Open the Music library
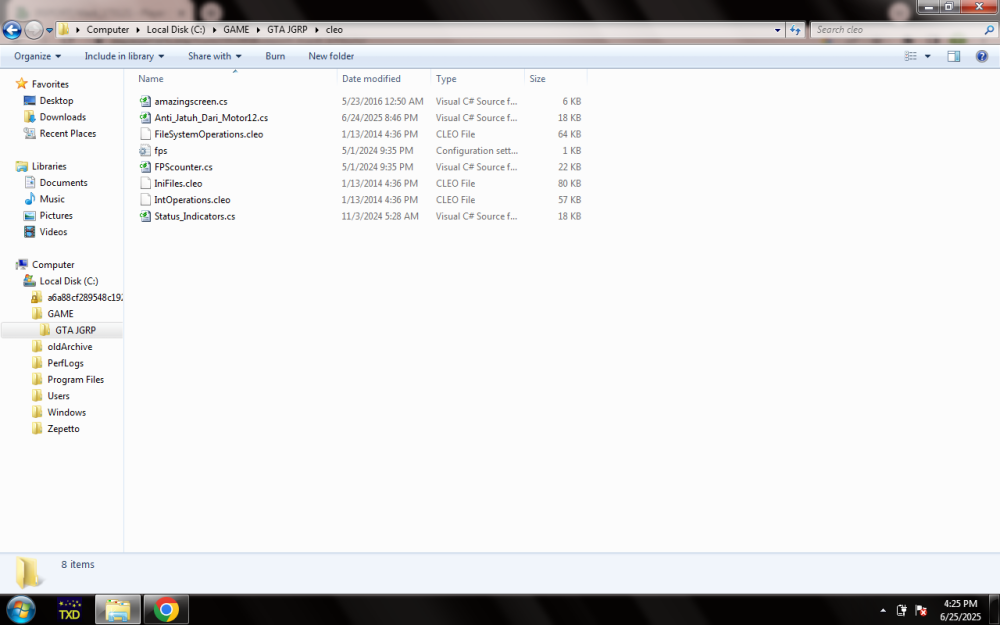The width and height of the screenshot is (1000, 625). coord(52,200)
